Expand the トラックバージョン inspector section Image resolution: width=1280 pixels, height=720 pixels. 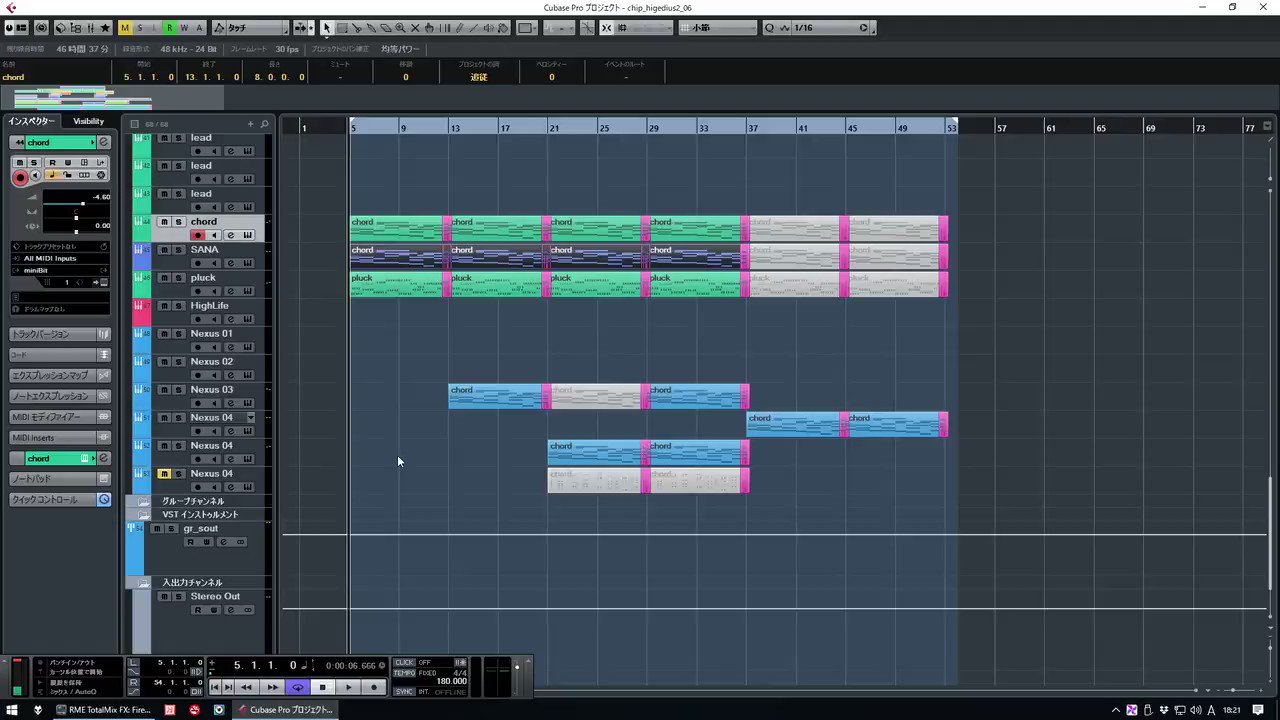coord(60,334)
